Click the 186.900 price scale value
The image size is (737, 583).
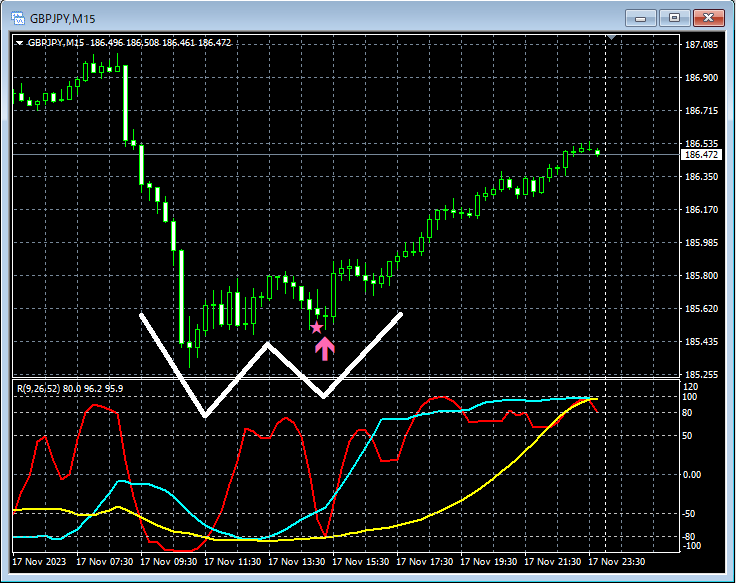pyautogui.click(x=701, y=78)
